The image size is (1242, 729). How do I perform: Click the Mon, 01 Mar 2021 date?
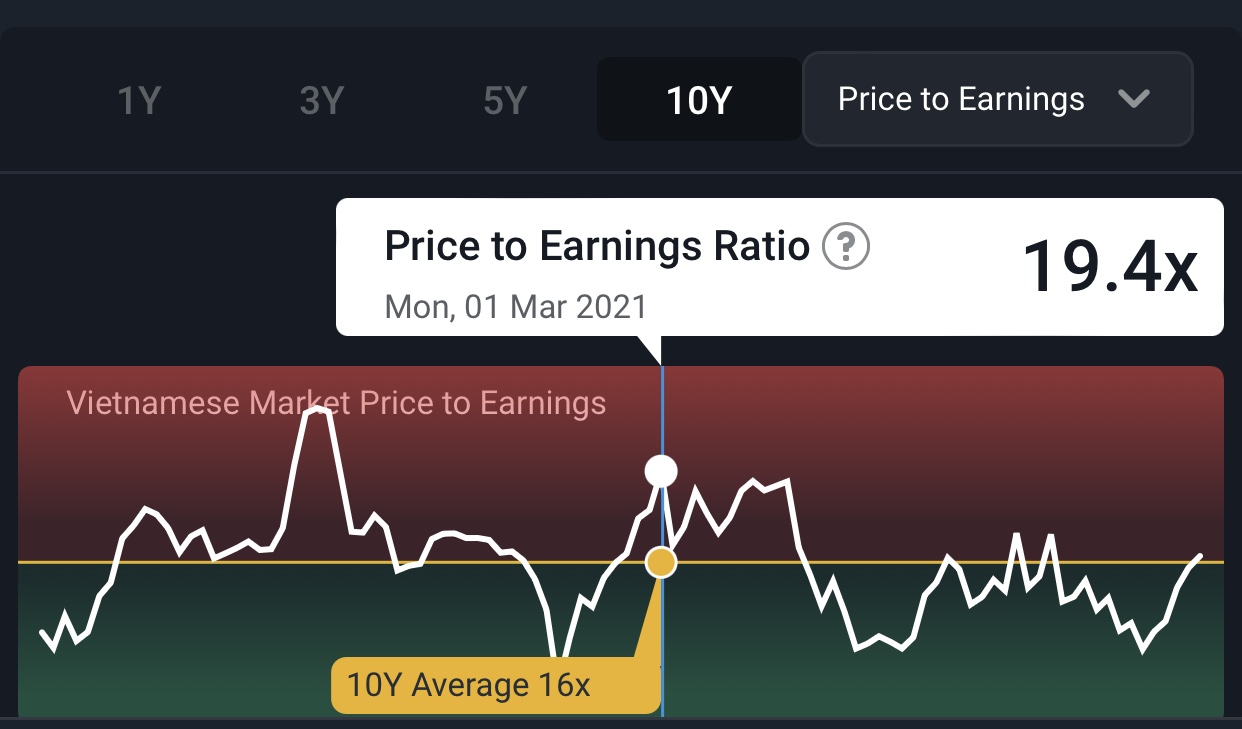tap(516, 306)
